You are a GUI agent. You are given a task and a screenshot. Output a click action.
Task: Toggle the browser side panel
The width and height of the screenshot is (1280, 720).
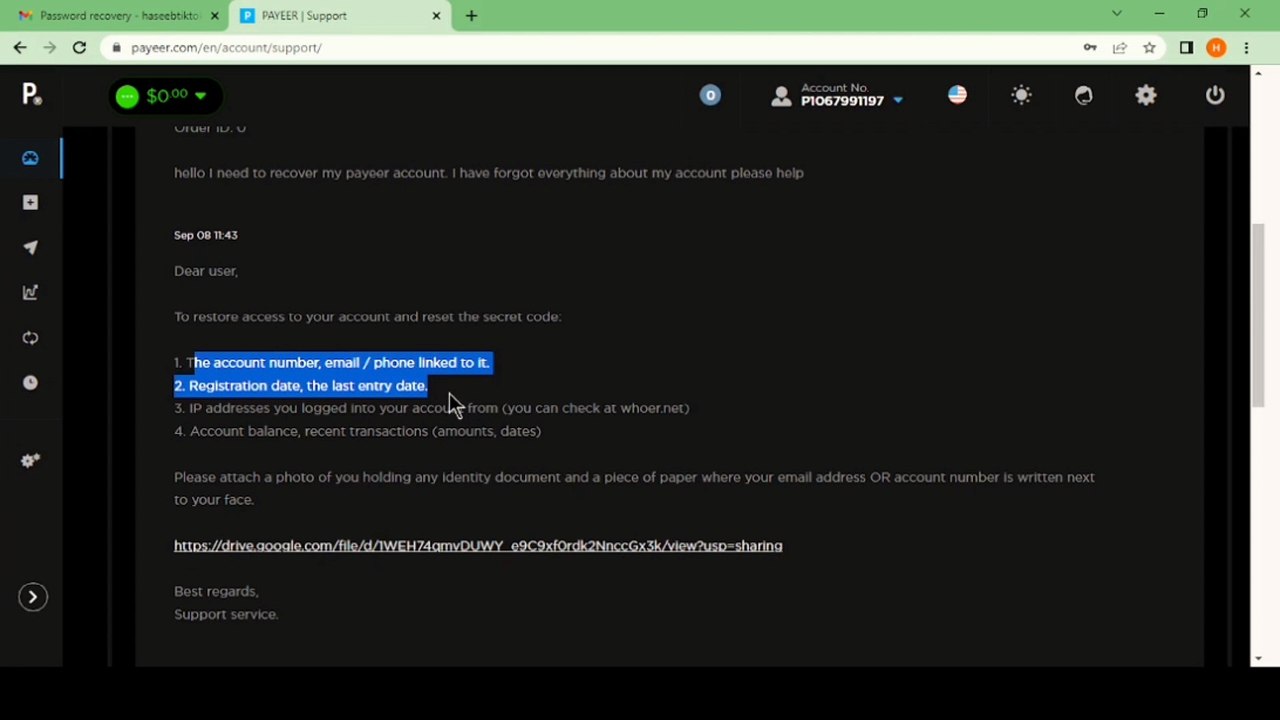pos(1186,47)
